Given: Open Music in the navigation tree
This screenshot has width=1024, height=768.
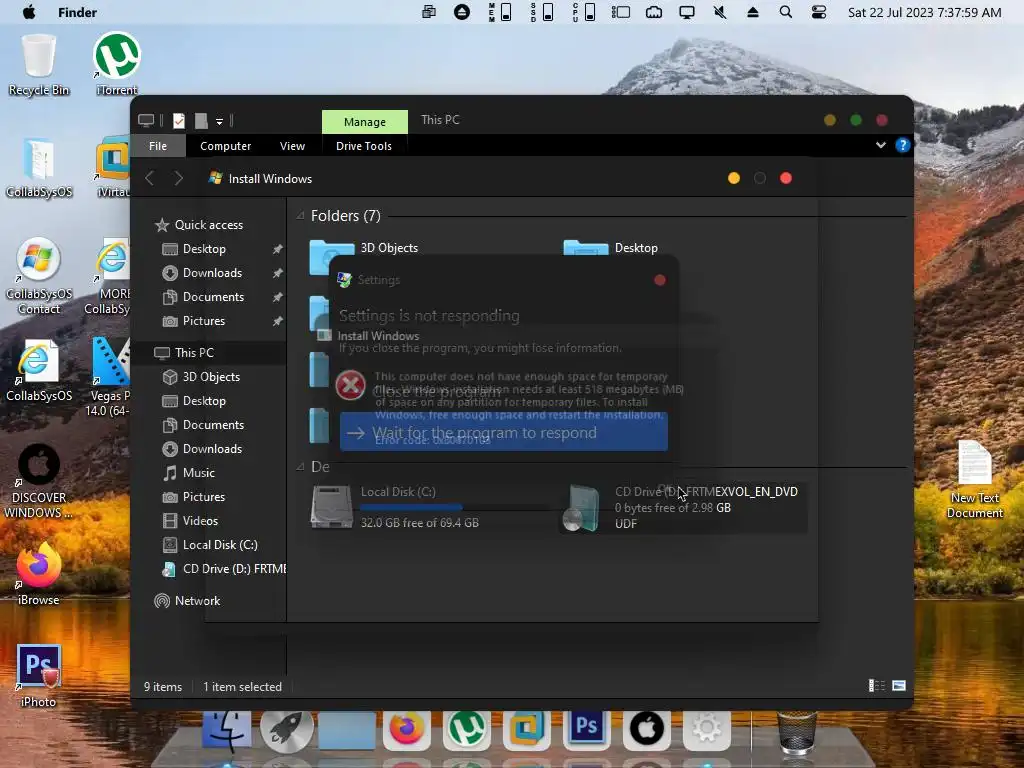Looking at the screenshot, I should tap(189, 473).
